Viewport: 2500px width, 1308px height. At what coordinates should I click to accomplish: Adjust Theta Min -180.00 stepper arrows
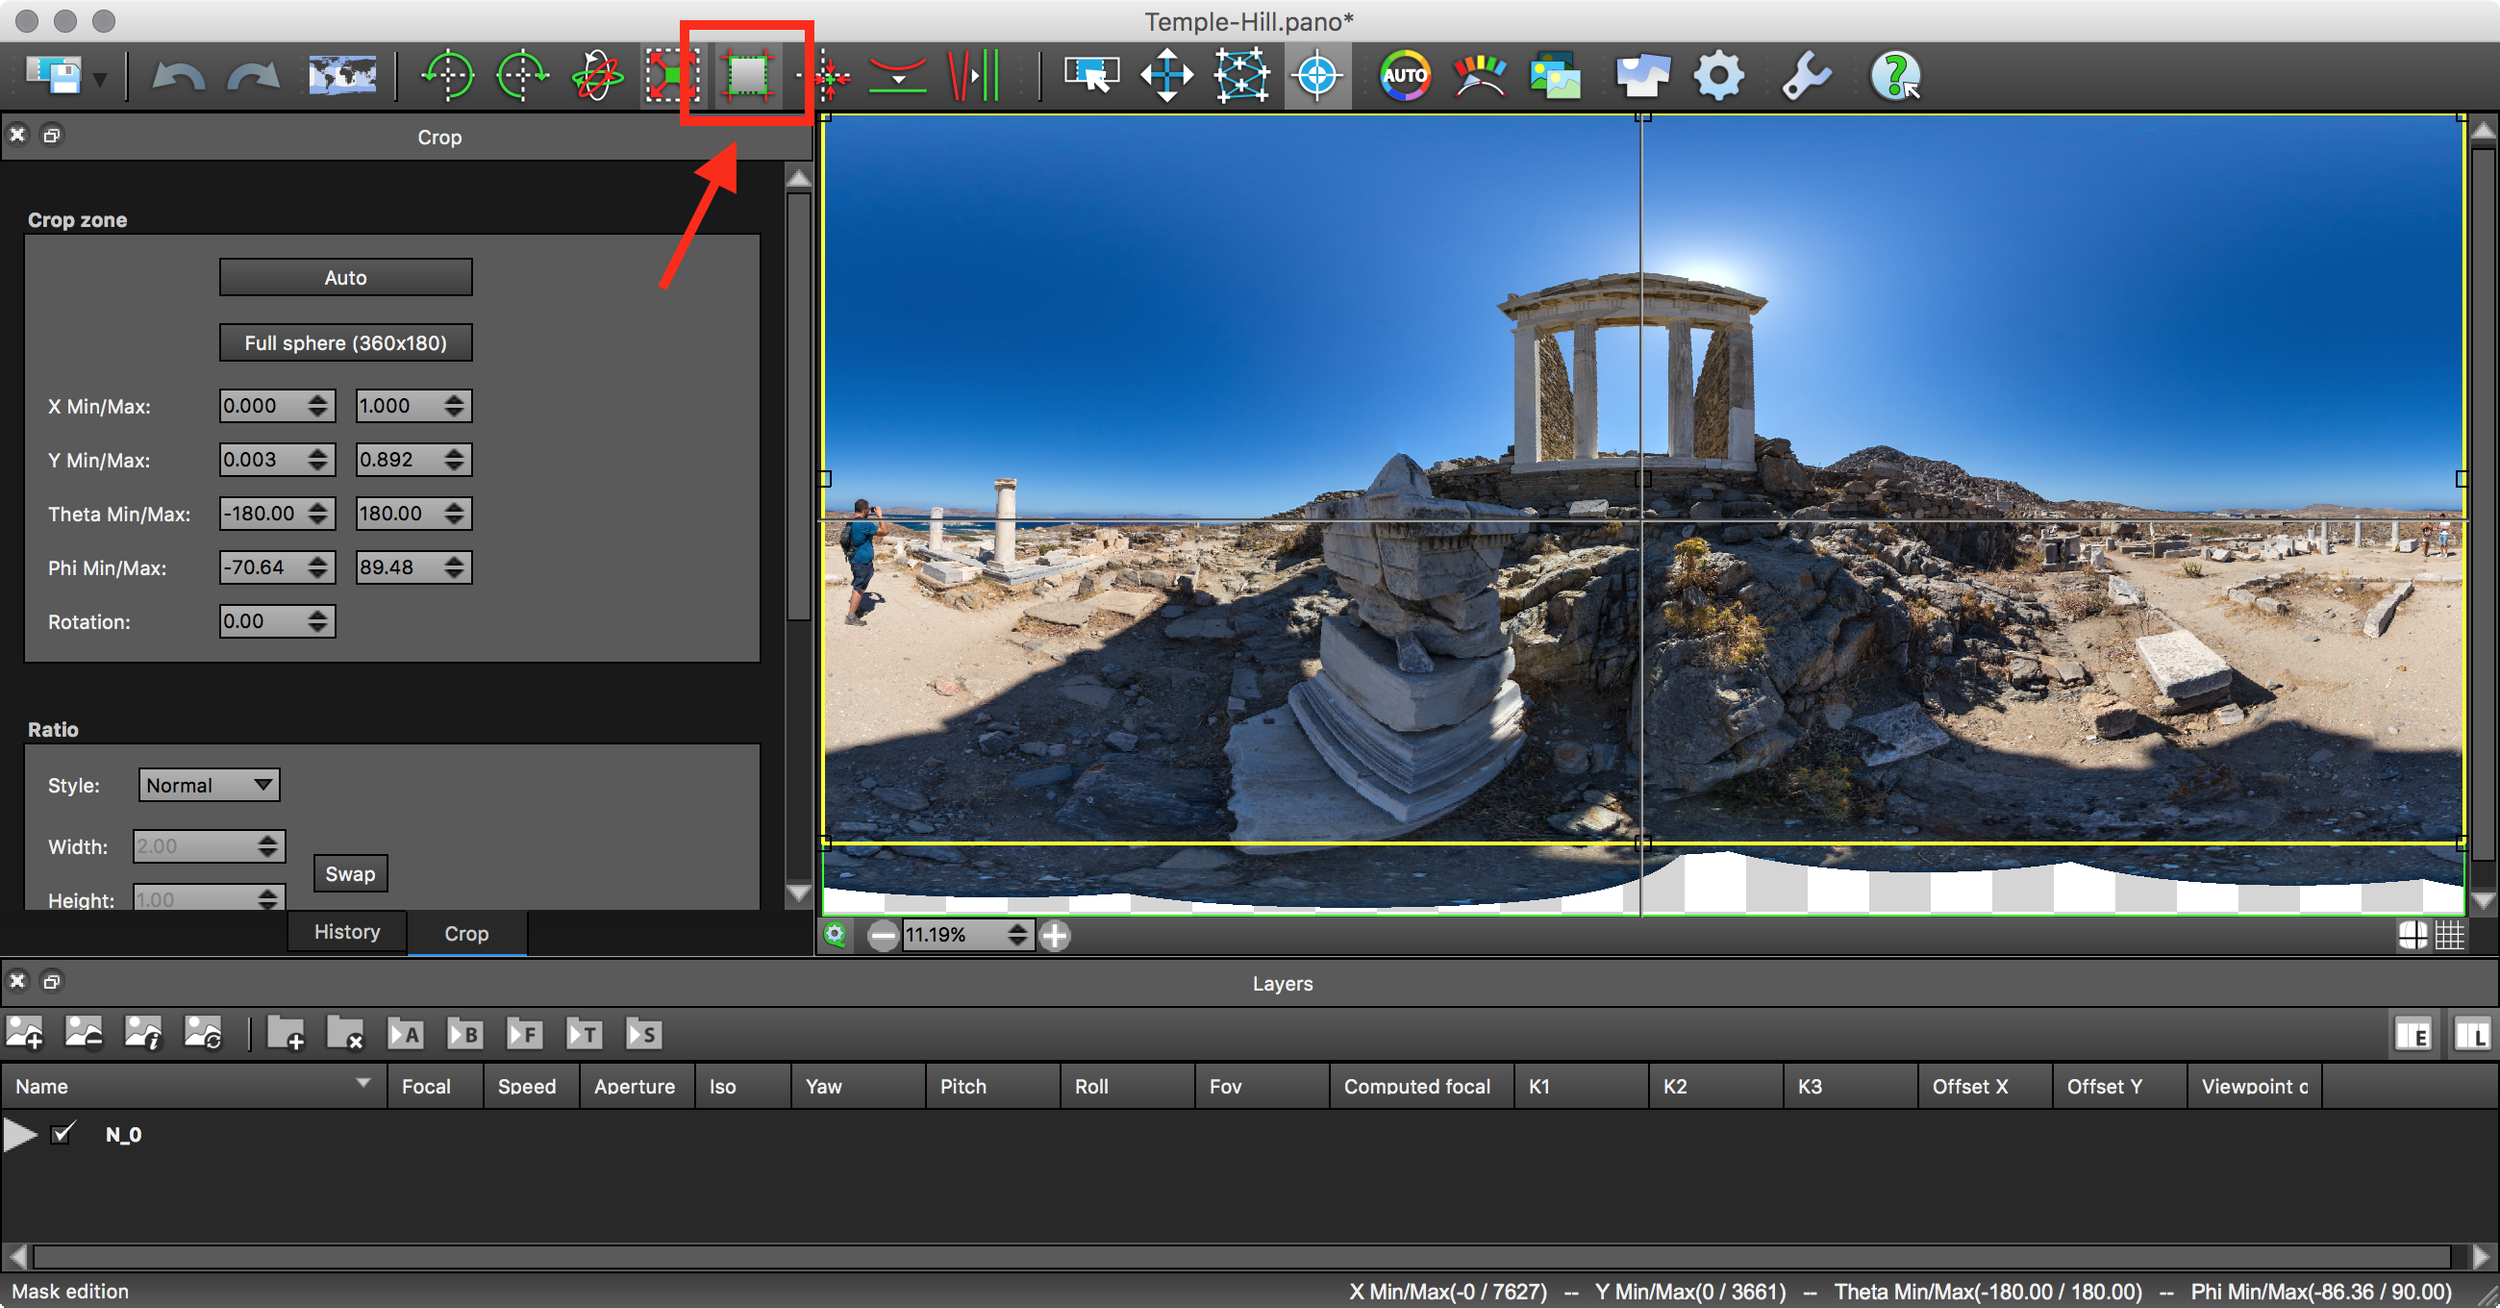(x=318, y=513)
